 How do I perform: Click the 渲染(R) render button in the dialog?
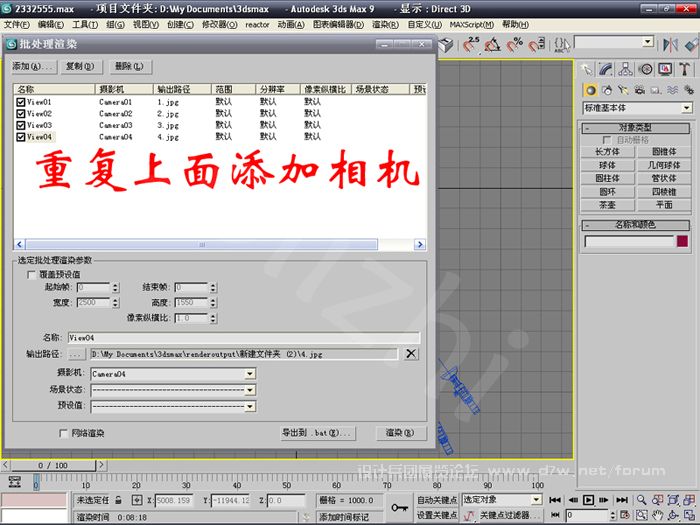click(x=400, y=433)
